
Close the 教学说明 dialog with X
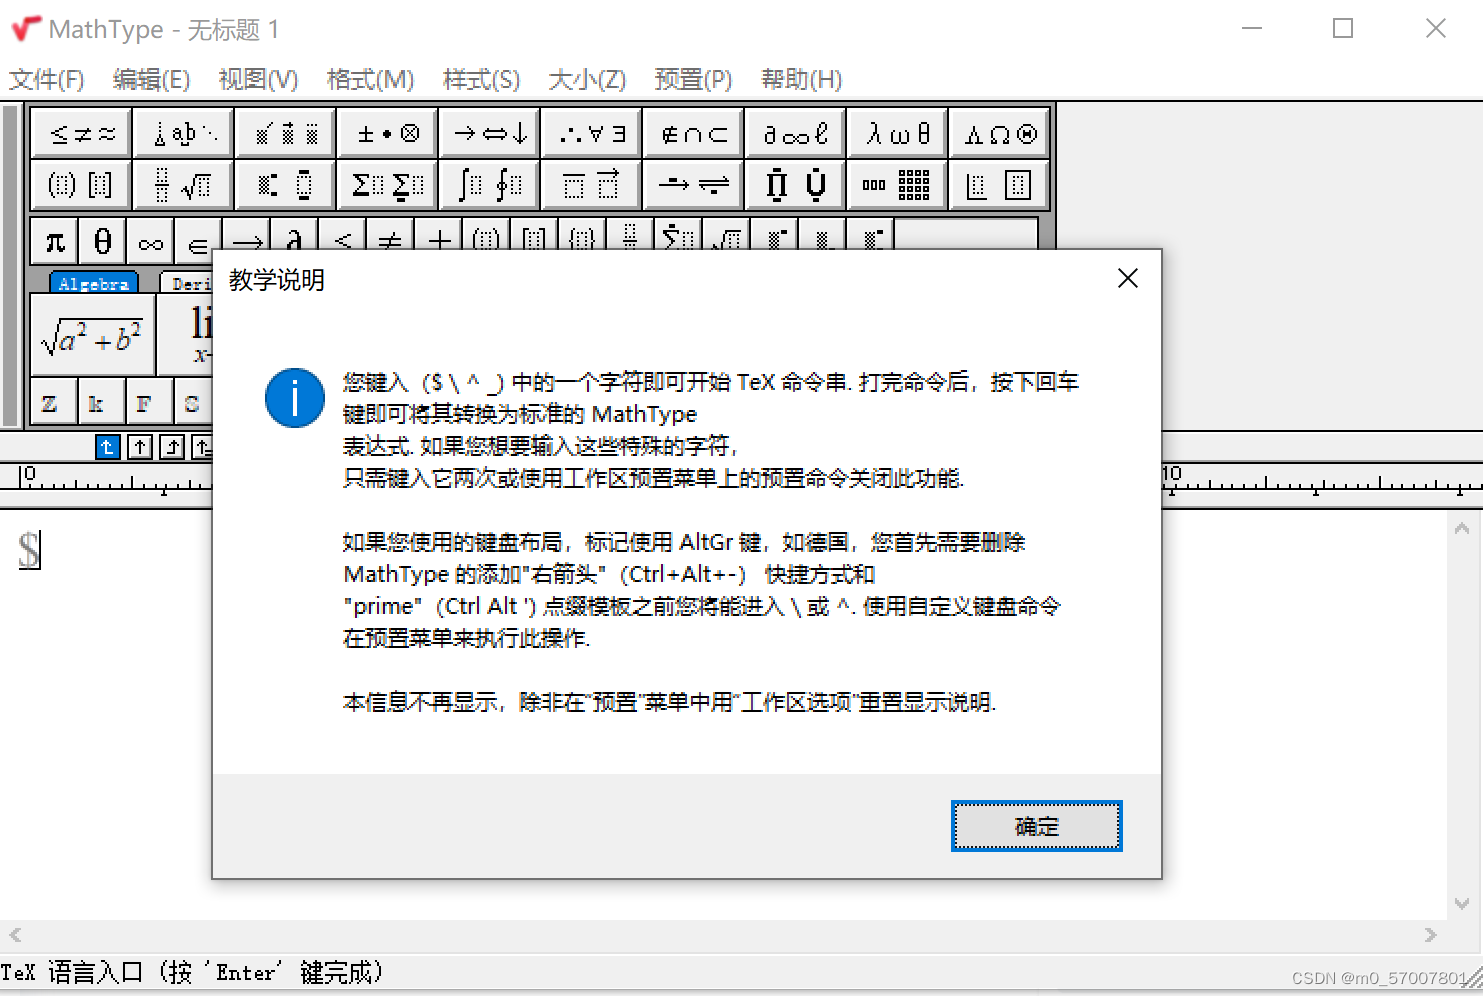tap(1127, 279)
